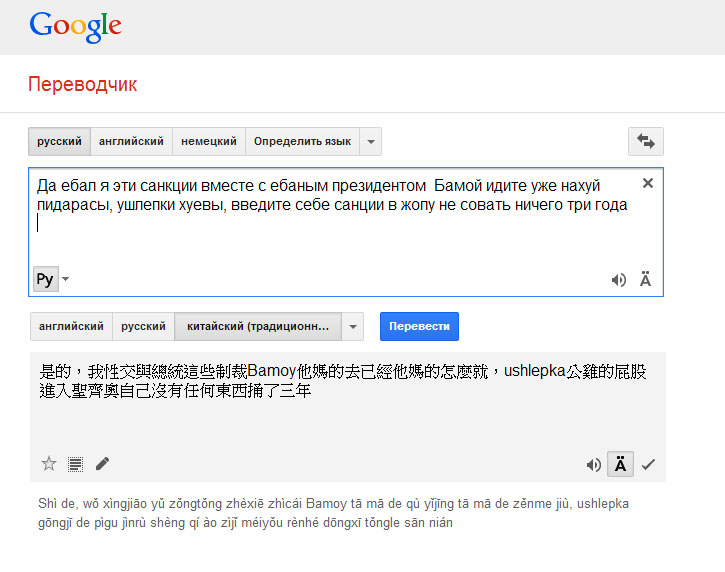Select английский as target language
Image resolution: width=725 pixels, height=572 pixels.
[71, 326]
